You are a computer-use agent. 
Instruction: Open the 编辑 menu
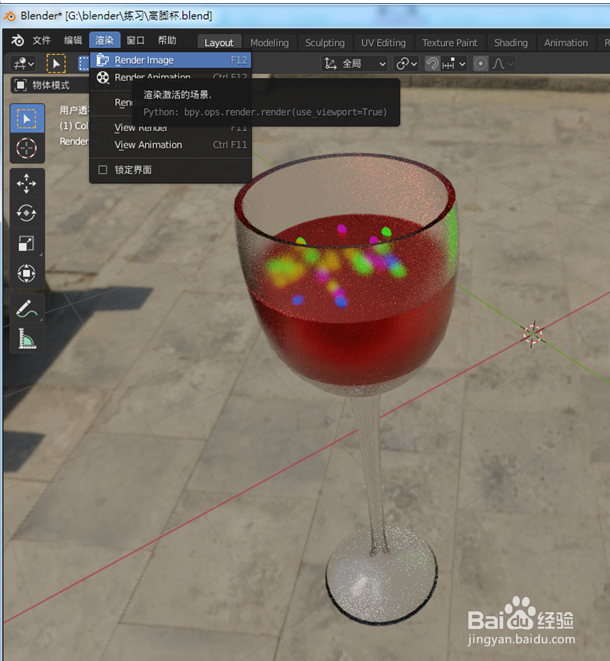(x=73, y=40)
